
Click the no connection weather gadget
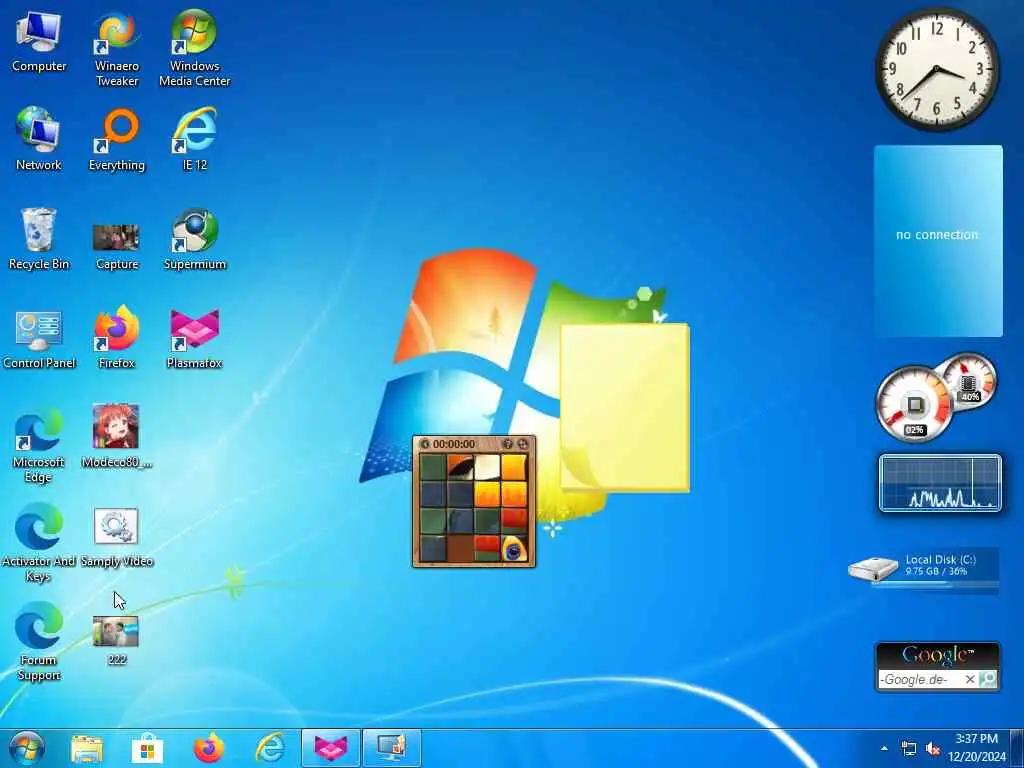(x=938, y=241)
